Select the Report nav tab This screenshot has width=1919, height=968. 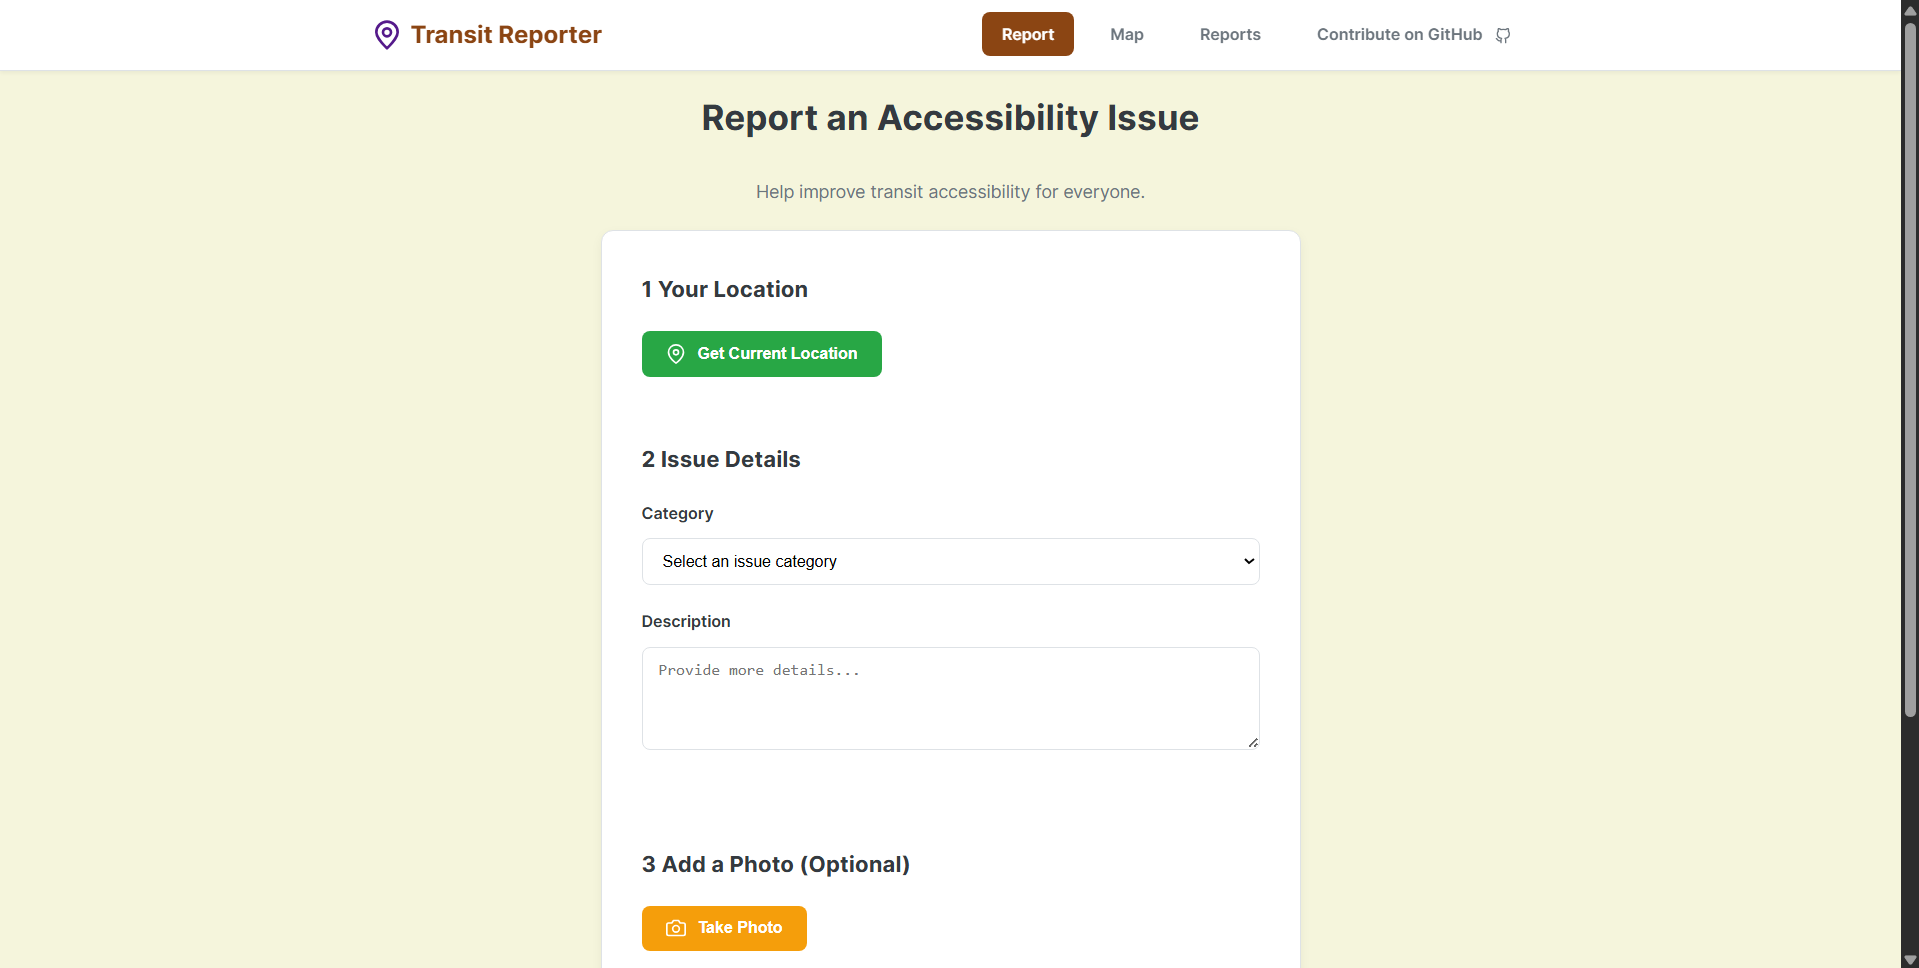(1027, 34)
